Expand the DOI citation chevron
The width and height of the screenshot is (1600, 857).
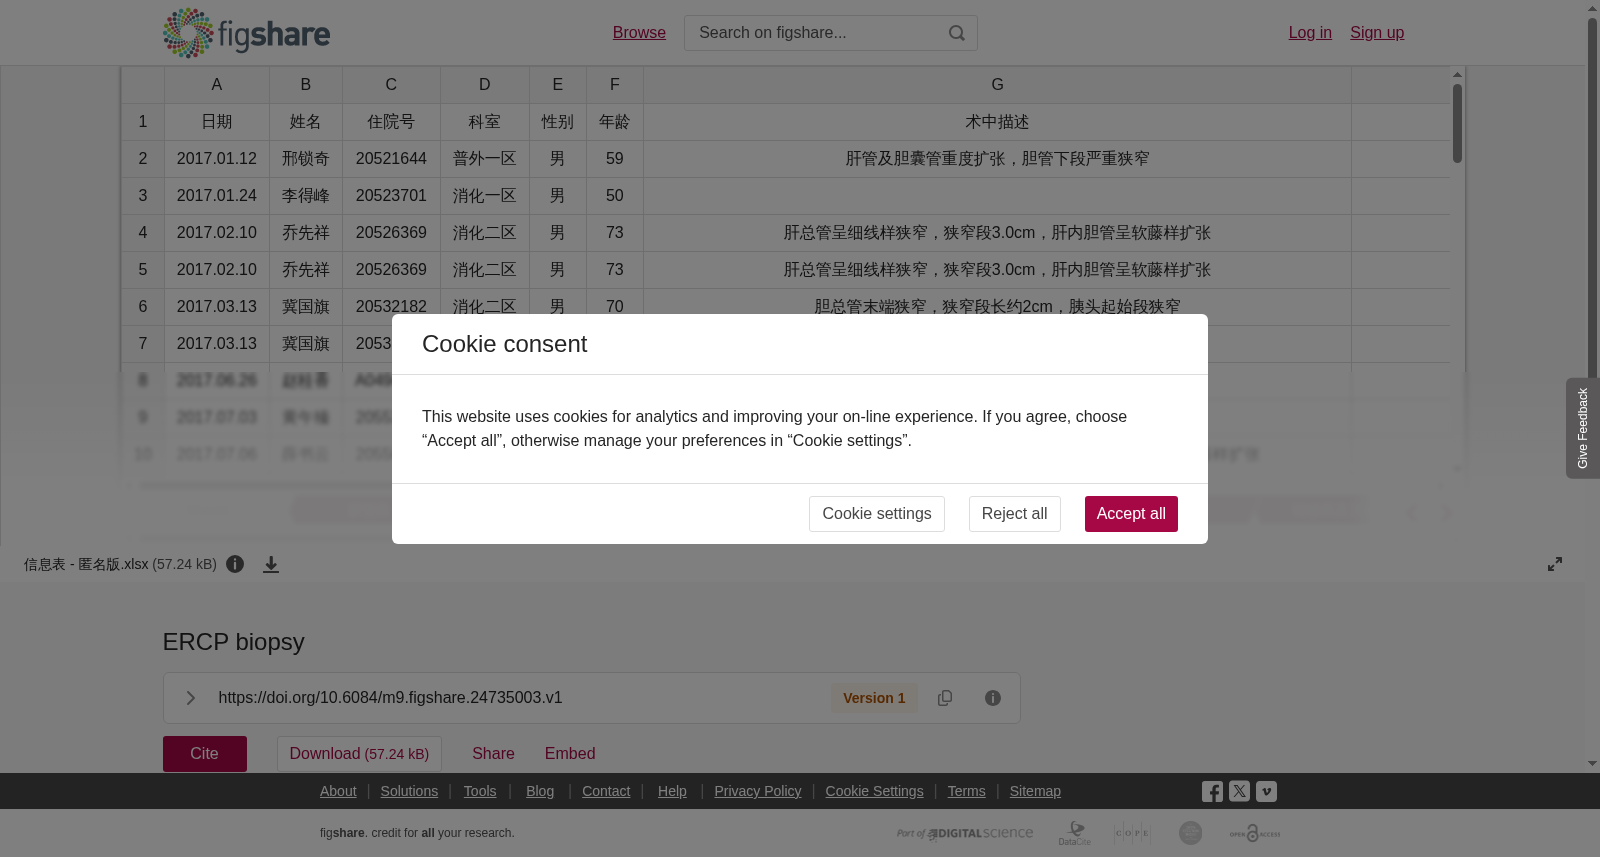click(190, 698)
